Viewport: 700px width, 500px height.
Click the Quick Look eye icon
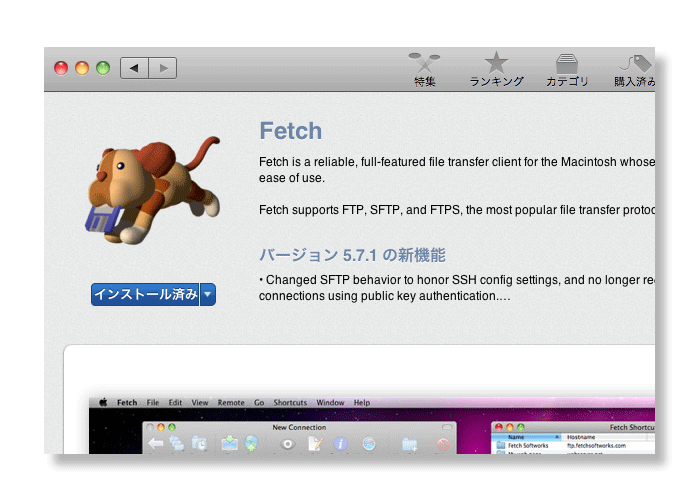[288, 444]
